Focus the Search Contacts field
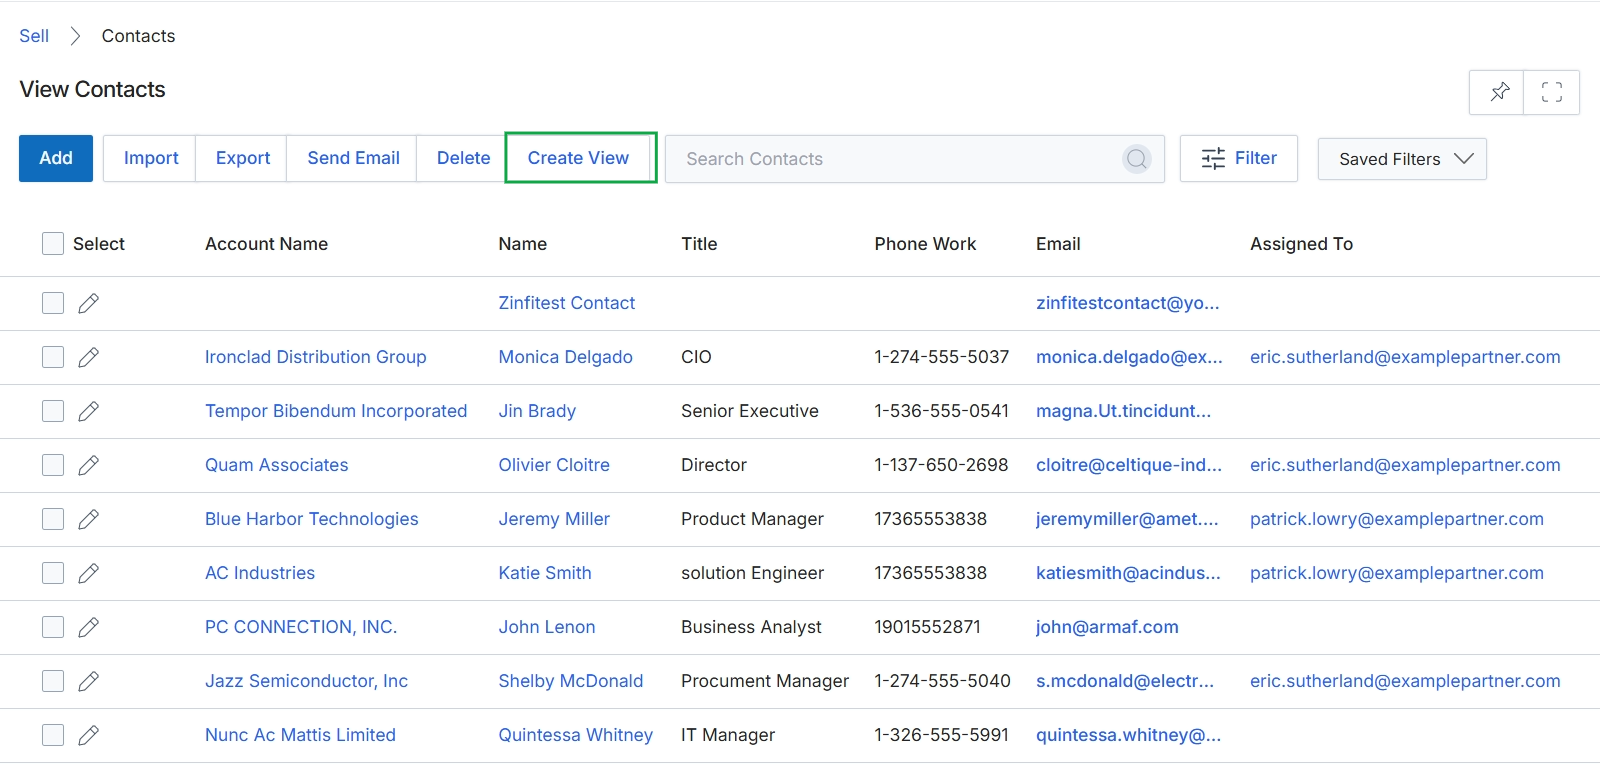The height and width of the screenshot is (764, 1600). [x=915, y=159]
